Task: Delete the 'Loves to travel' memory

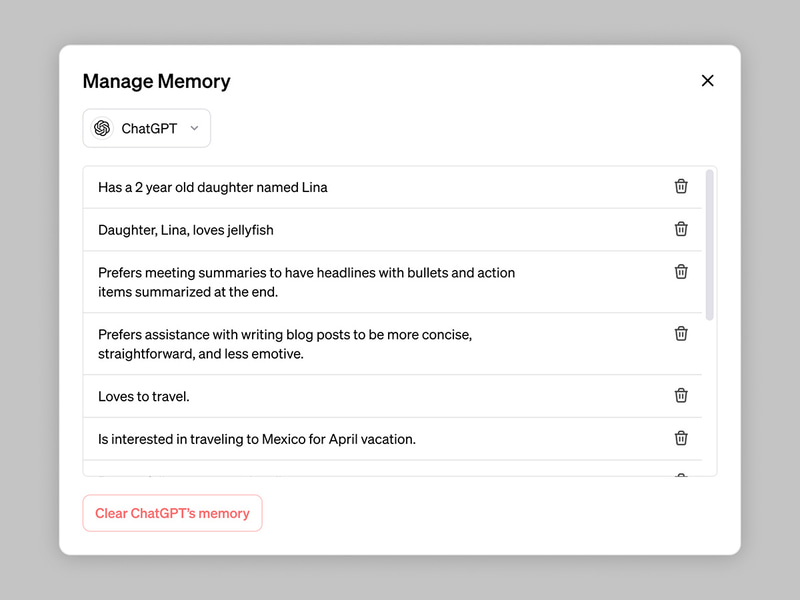Action: tap(681, 396)
